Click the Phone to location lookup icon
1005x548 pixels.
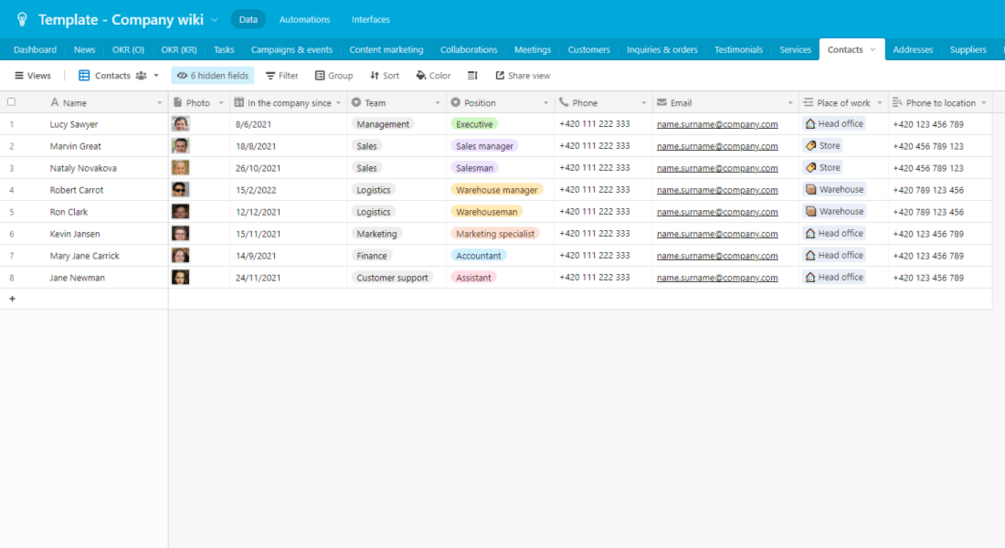[x=897, y=103]
